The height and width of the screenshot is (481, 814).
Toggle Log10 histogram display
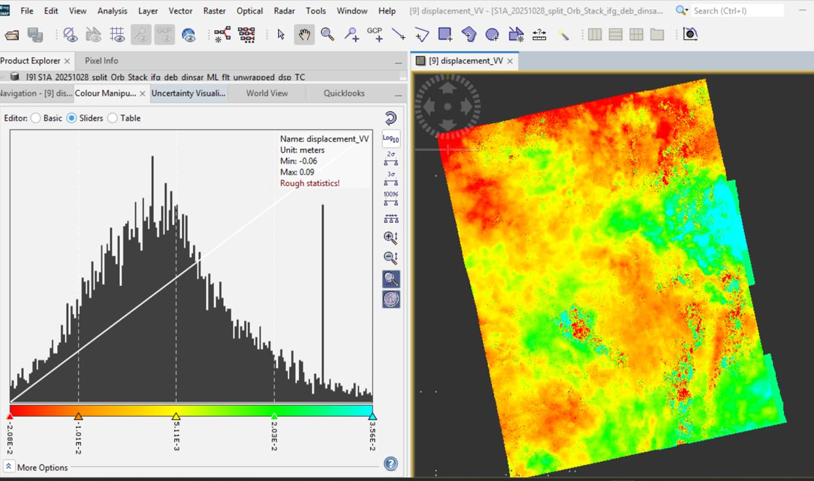coord(391,139)
